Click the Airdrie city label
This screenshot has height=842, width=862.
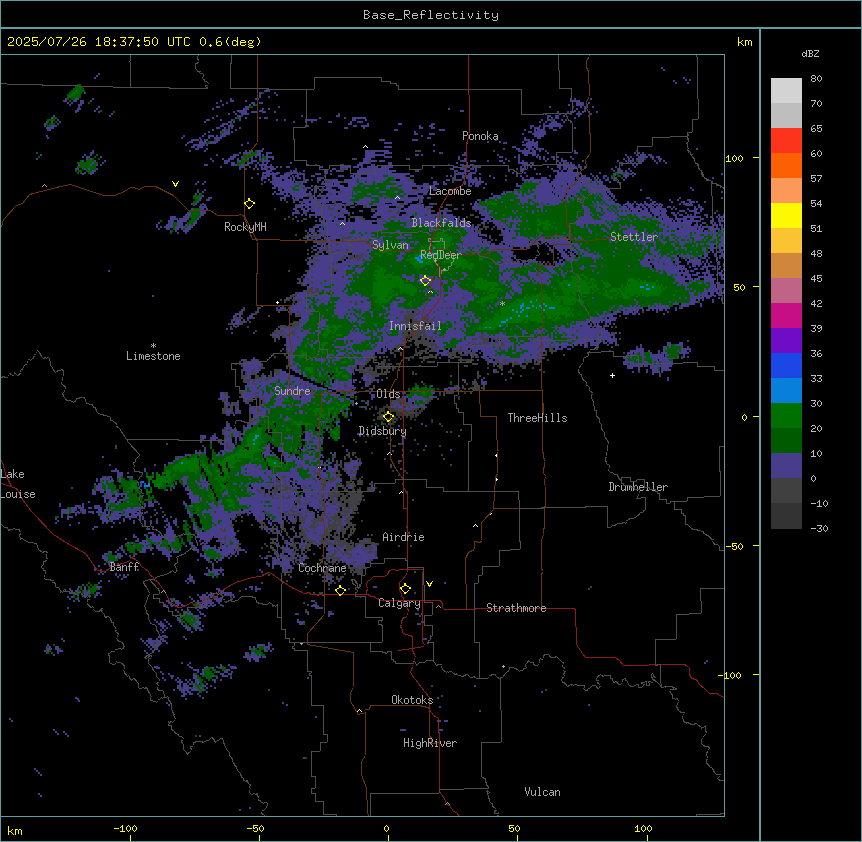tap(403, 537)
